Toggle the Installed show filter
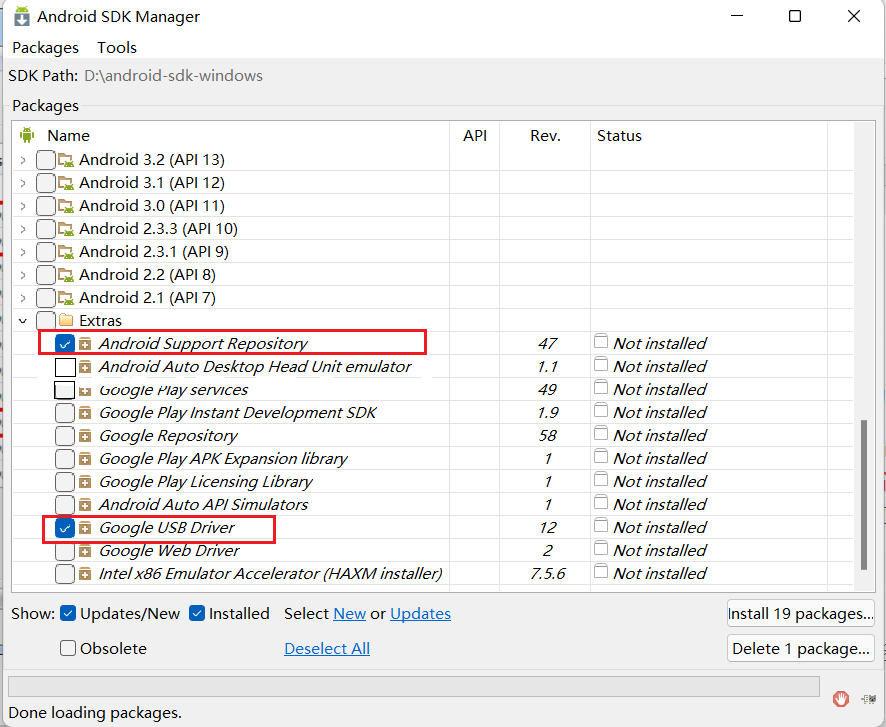 coord(197,613)
